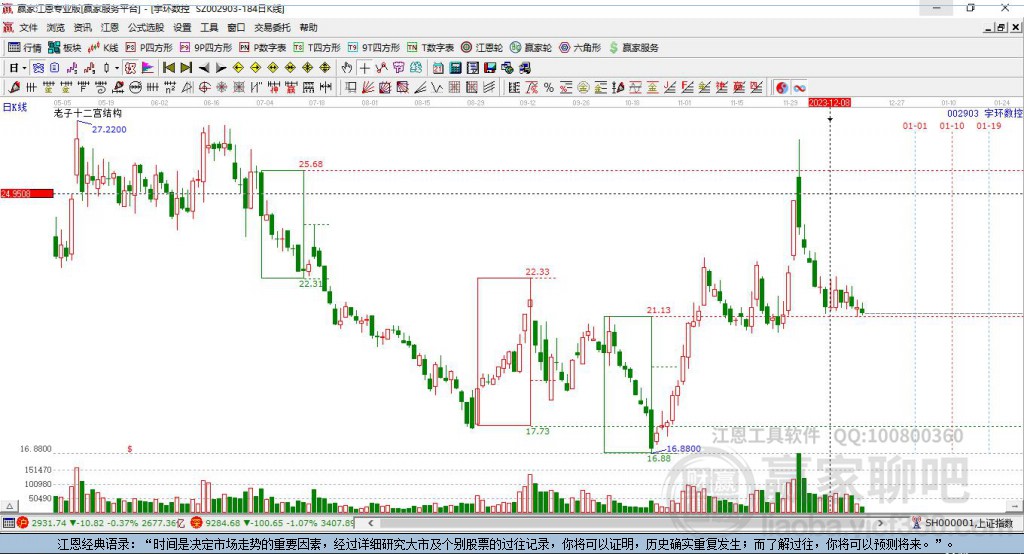This screenshot has width=1024, height=554.
Task: Click the first yellow diamond arrow icon
Action: tap(238, 68)
